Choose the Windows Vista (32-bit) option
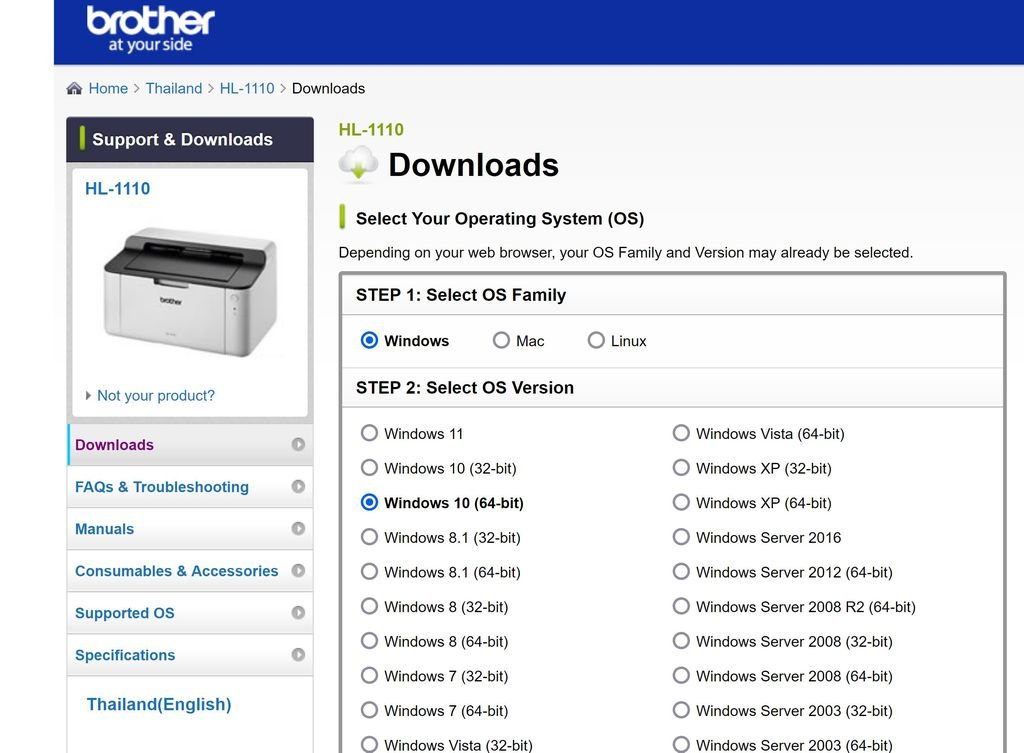The height and width of the screenshot is (753, 1024). [x=369, y=745]
